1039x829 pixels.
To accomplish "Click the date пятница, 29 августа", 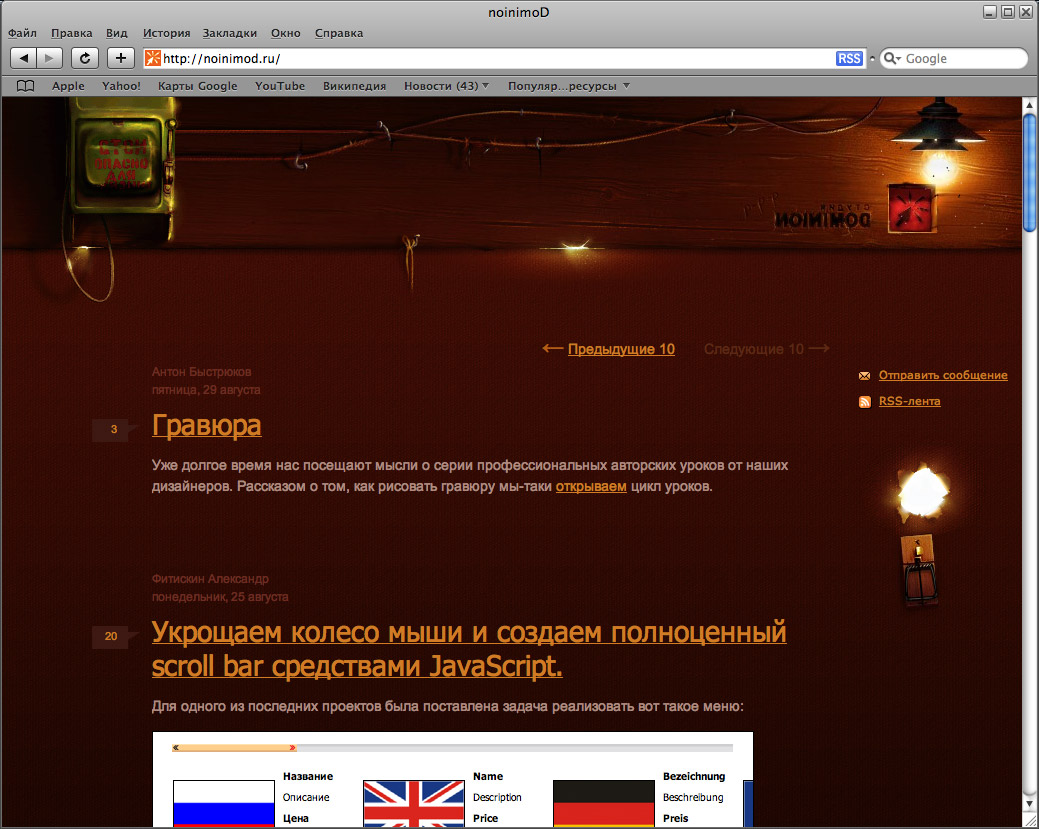I will tap(206, 390).
